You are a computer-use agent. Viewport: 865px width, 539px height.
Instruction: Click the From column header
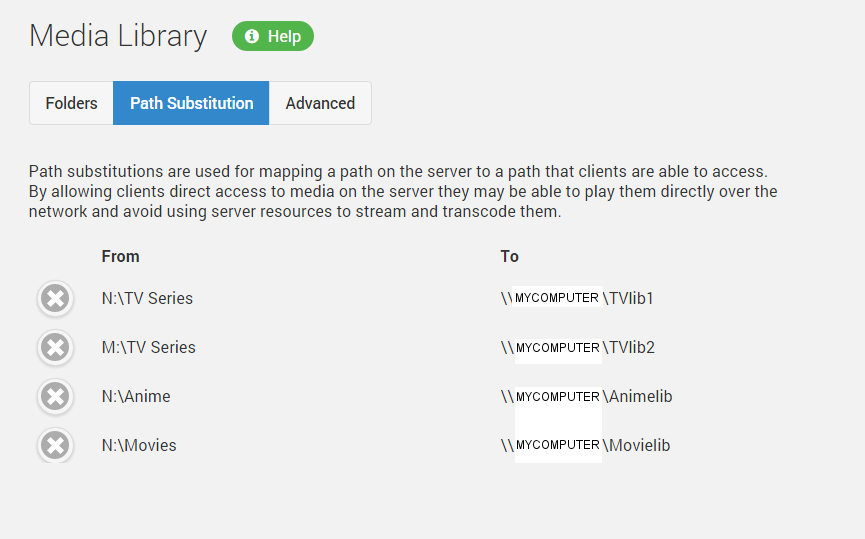pyautogui.click(x=120, y=256)
